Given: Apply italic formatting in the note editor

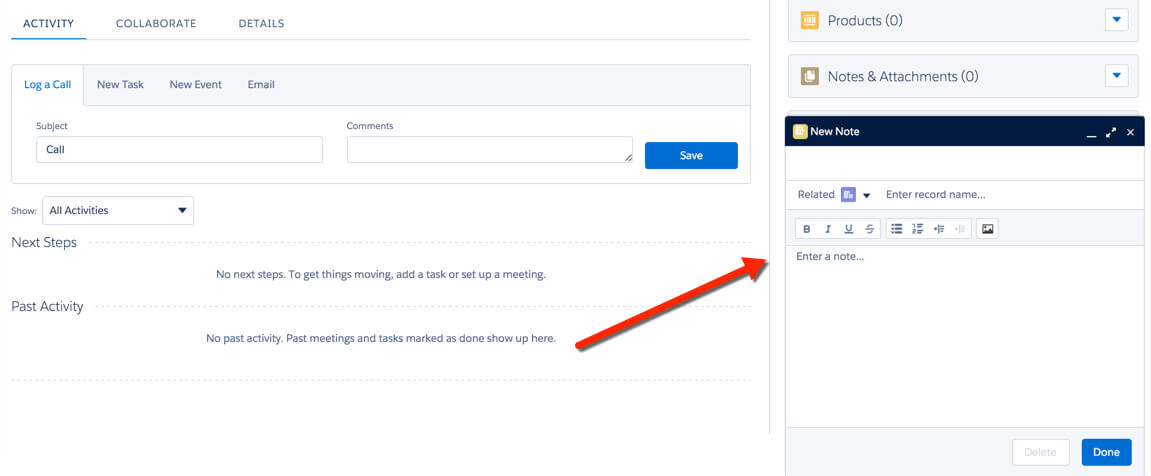Looking at the screenshot, I should coord(828,229).
